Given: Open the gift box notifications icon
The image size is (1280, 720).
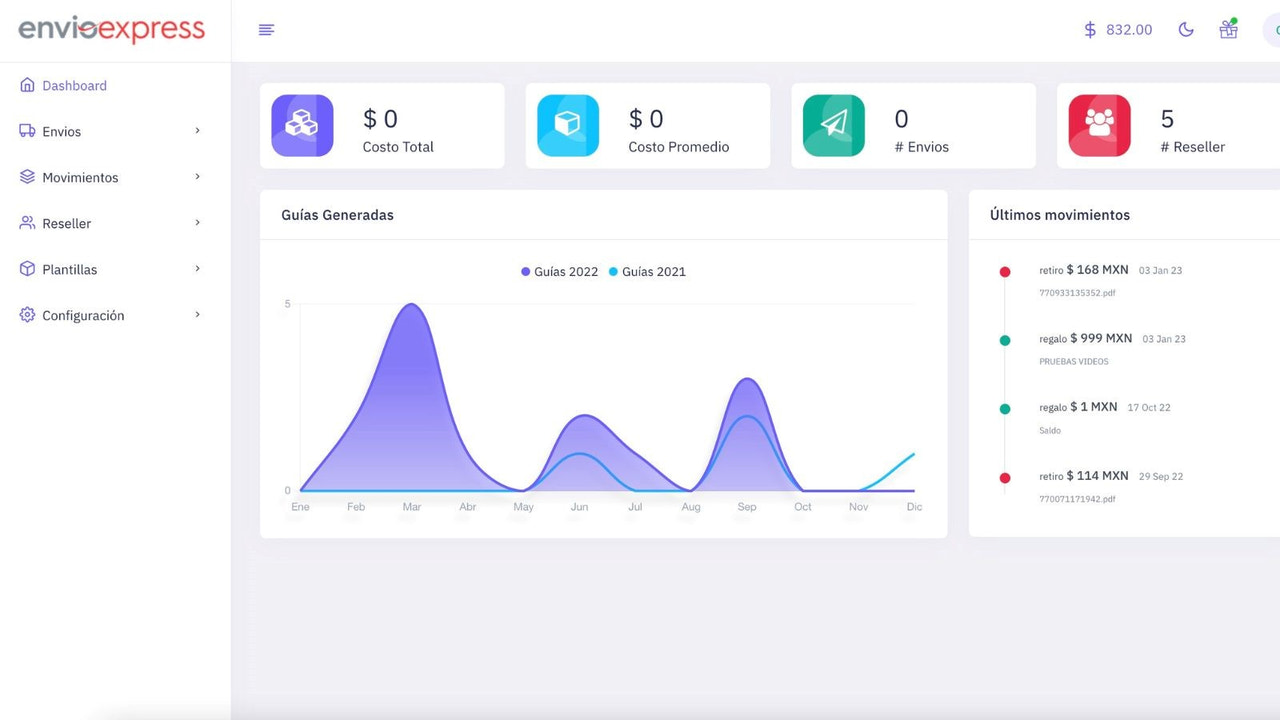Looking at the screenshot, I should tap(1228, 29).
